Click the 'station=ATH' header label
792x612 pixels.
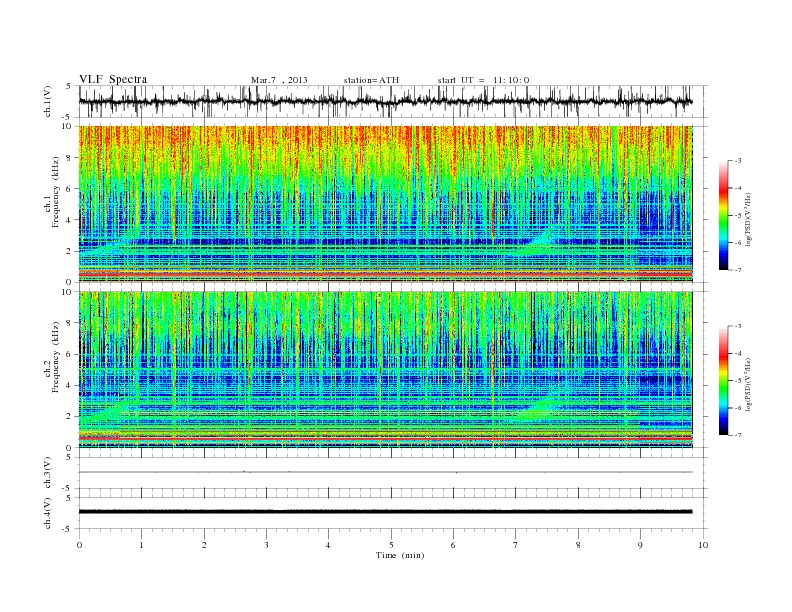(371, 80)
